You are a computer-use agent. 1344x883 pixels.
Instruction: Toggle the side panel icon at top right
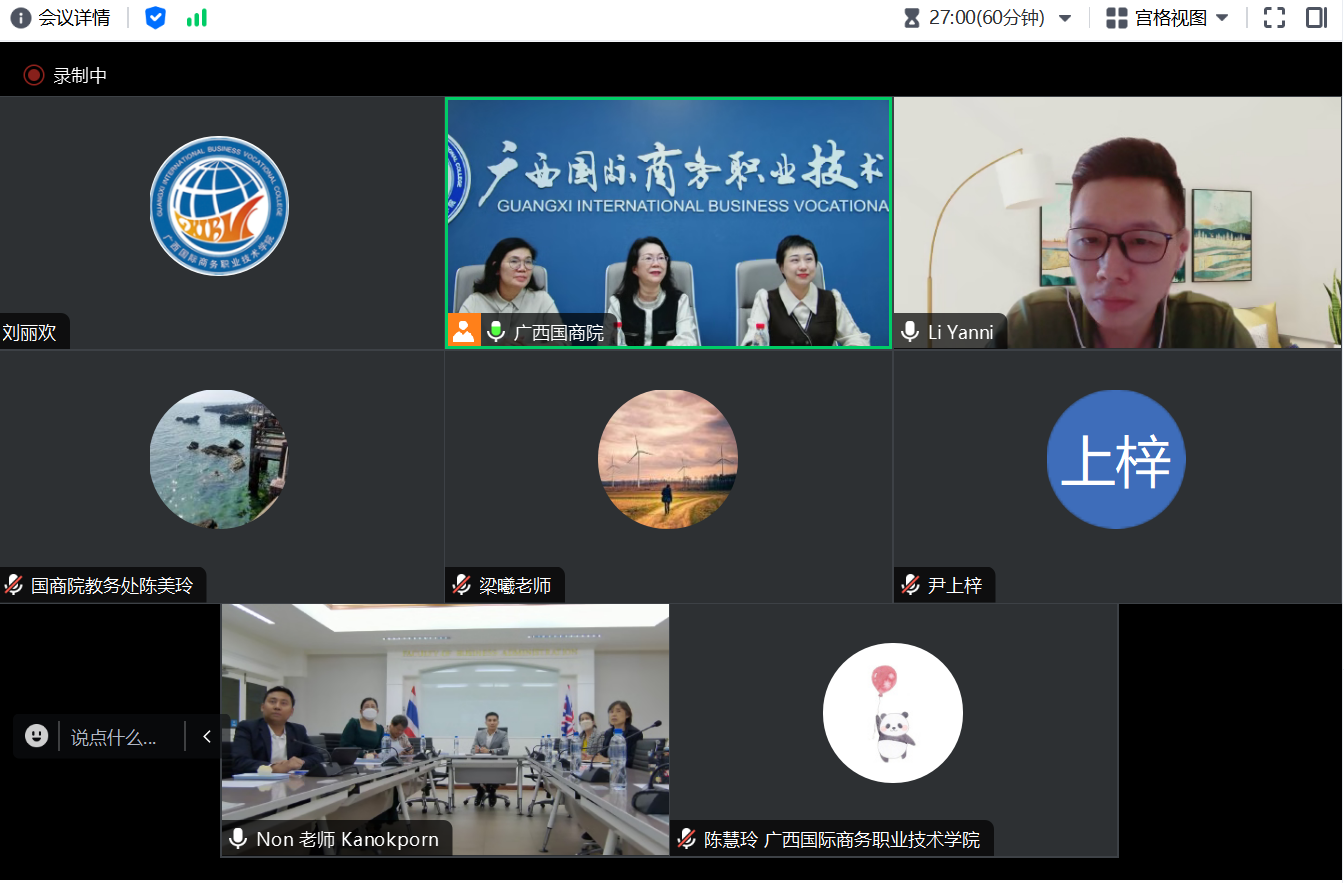[1316, 18]
